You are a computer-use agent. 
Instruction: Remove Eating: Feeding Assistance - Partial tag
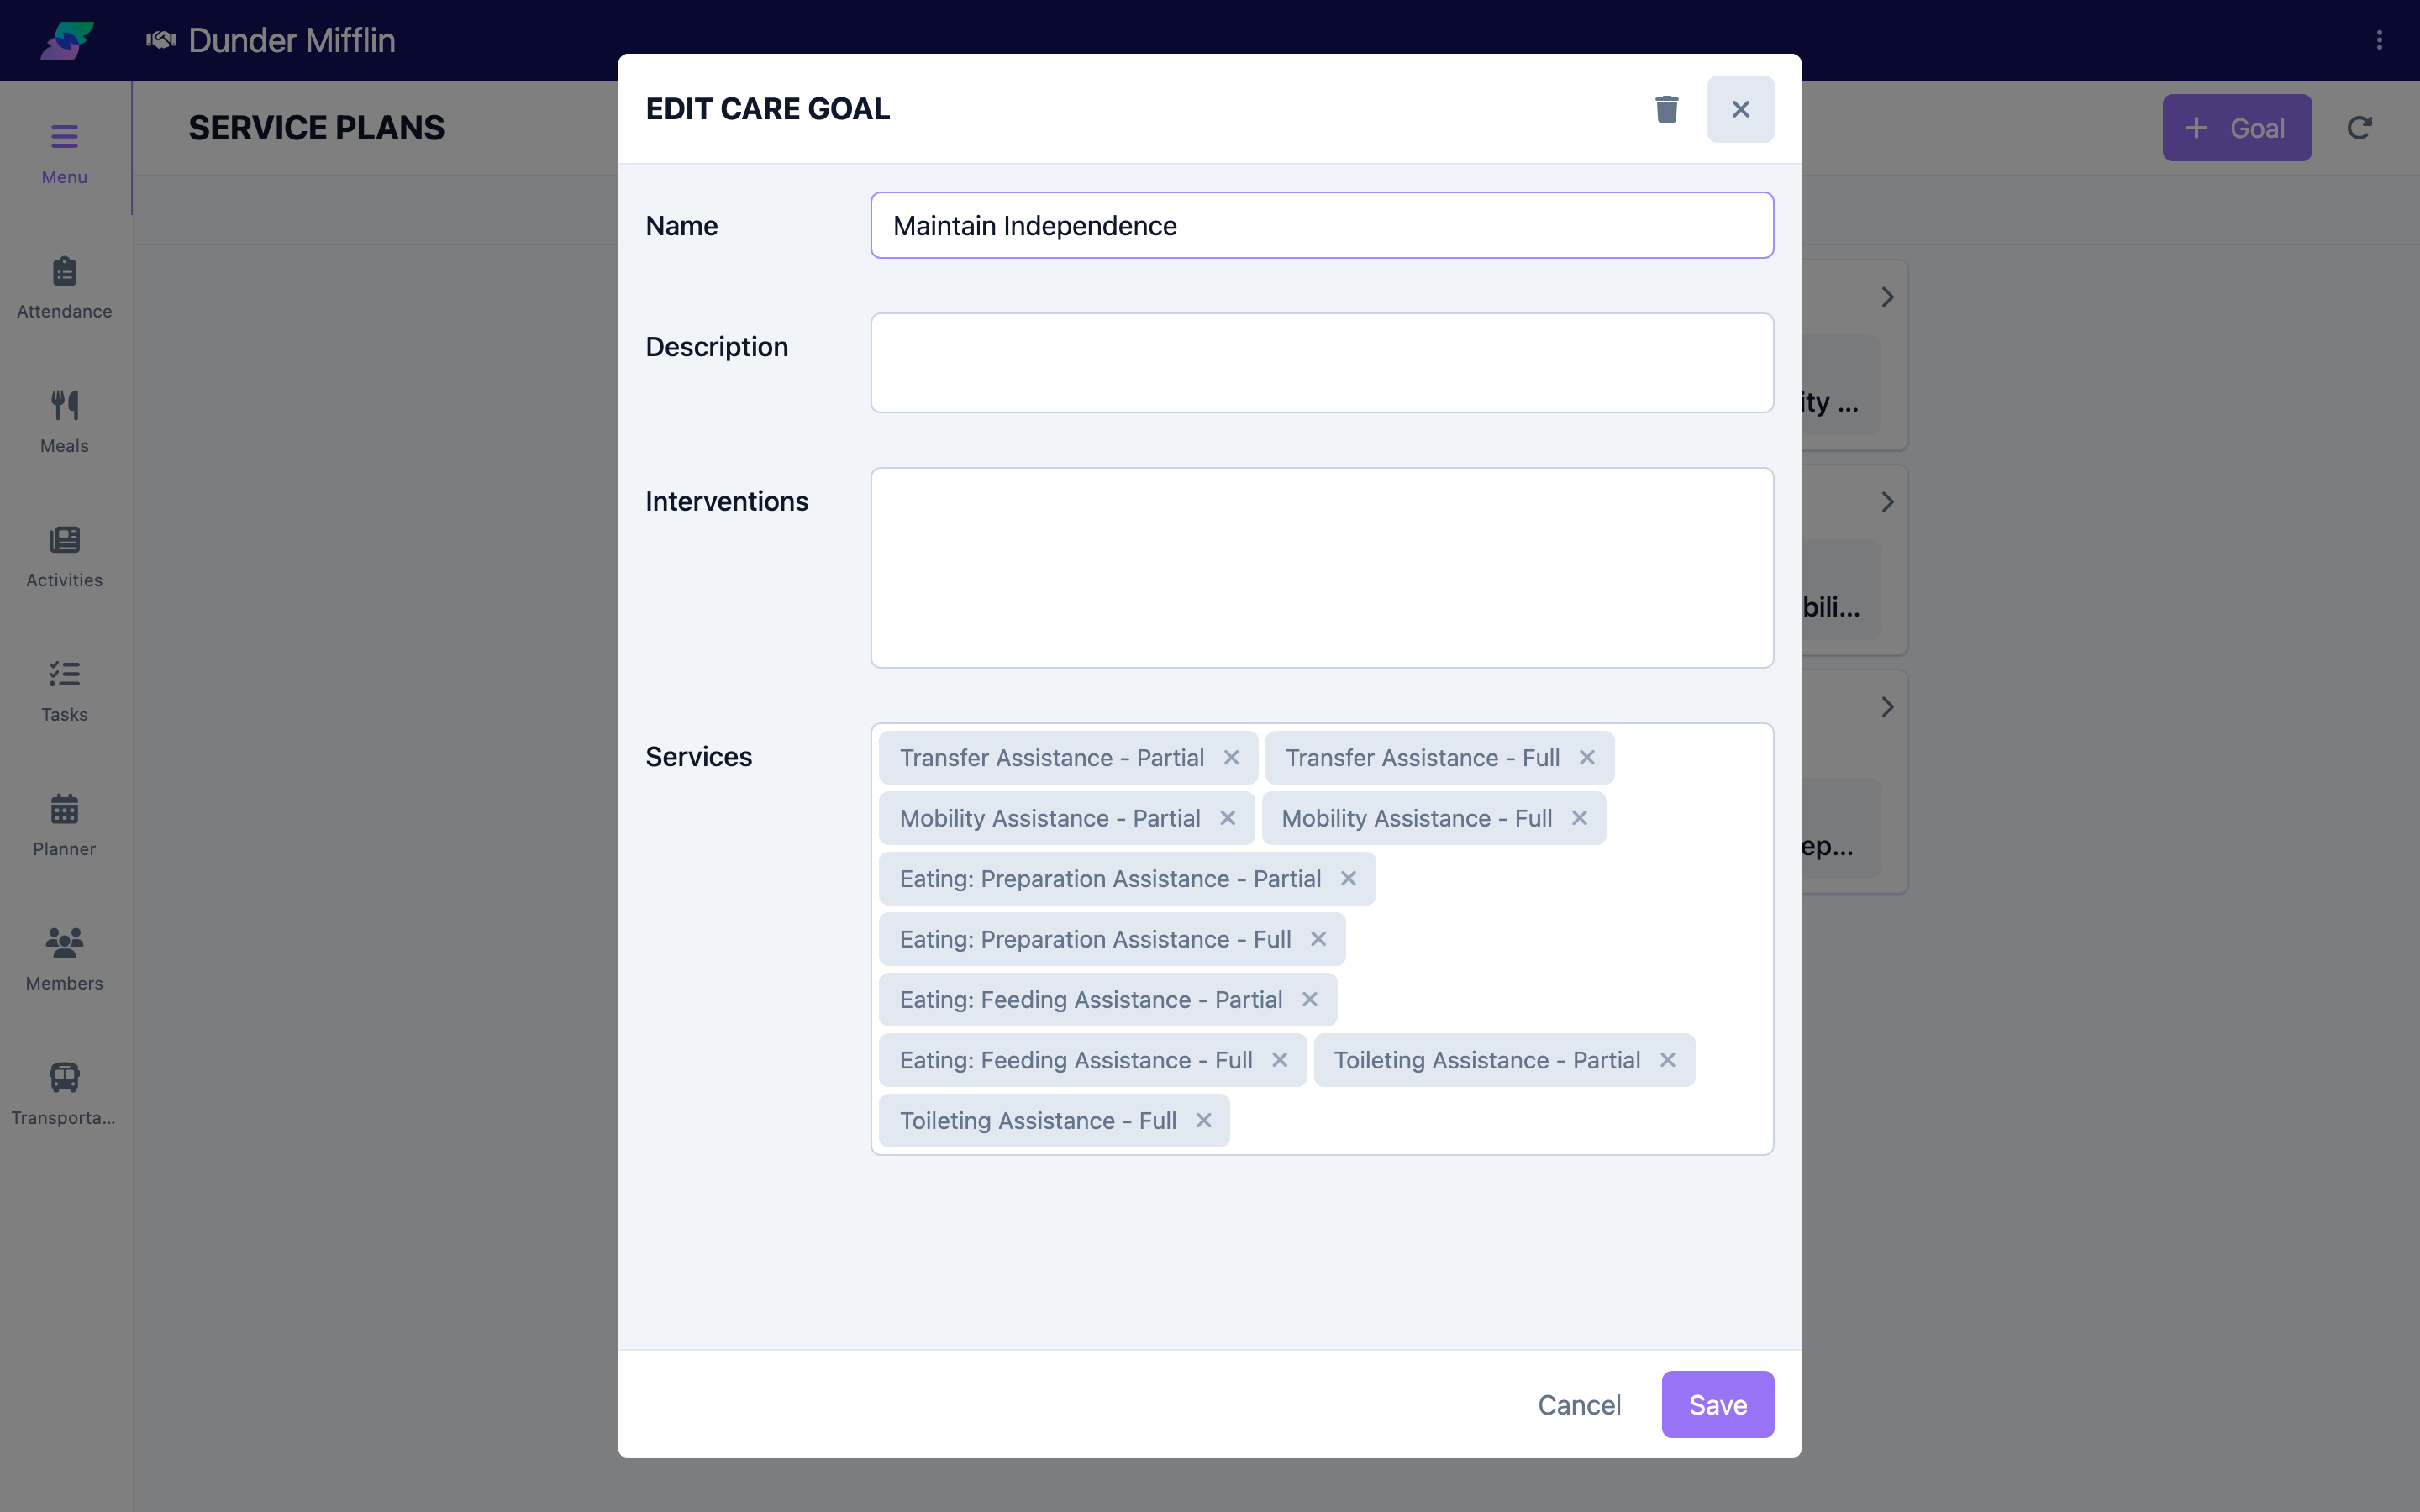(1309, 999)
